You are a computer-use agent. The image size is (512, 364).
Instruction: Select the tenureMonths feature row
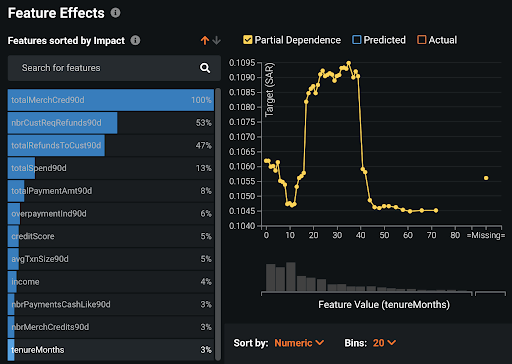[x=111, y=350]
